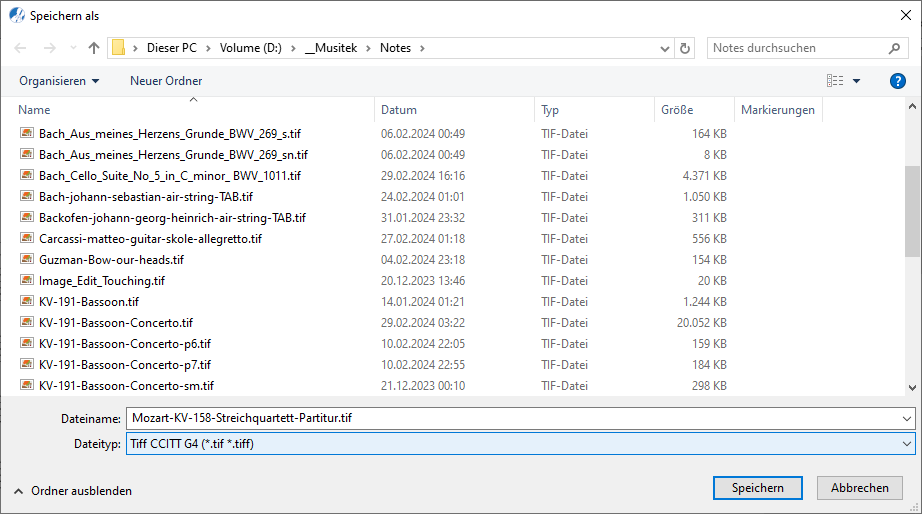The width and height of the screenshot is (922, 514).
Task: Click the view layout icon
Action: pyautogui.click(x=835, y=81)
